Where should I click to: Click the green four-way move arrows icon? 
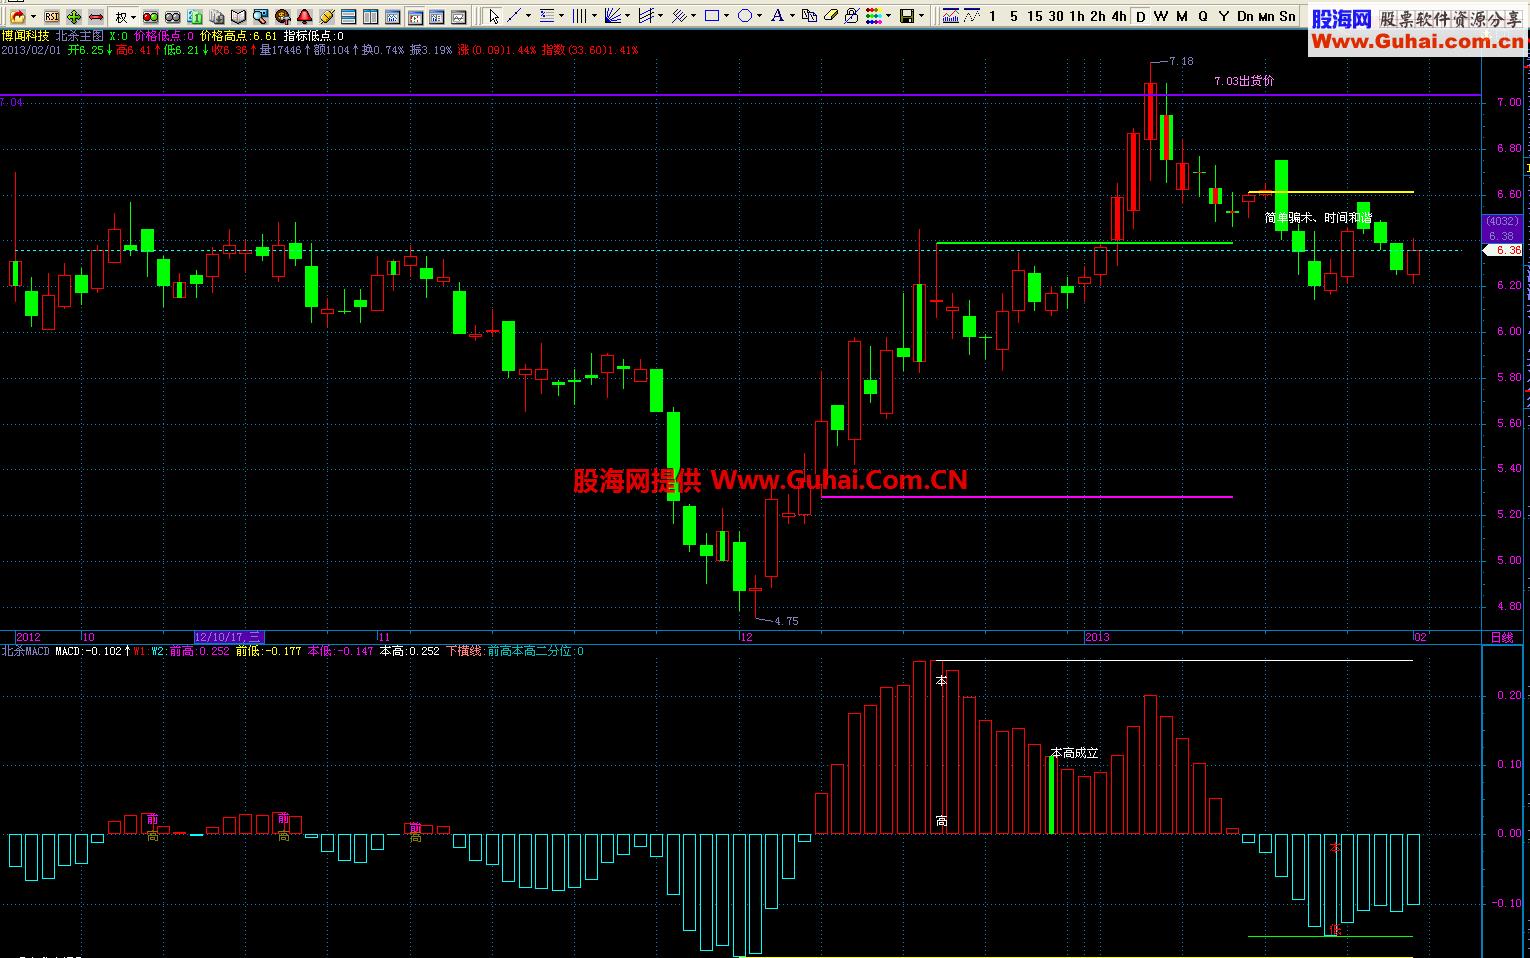[74, 16]
